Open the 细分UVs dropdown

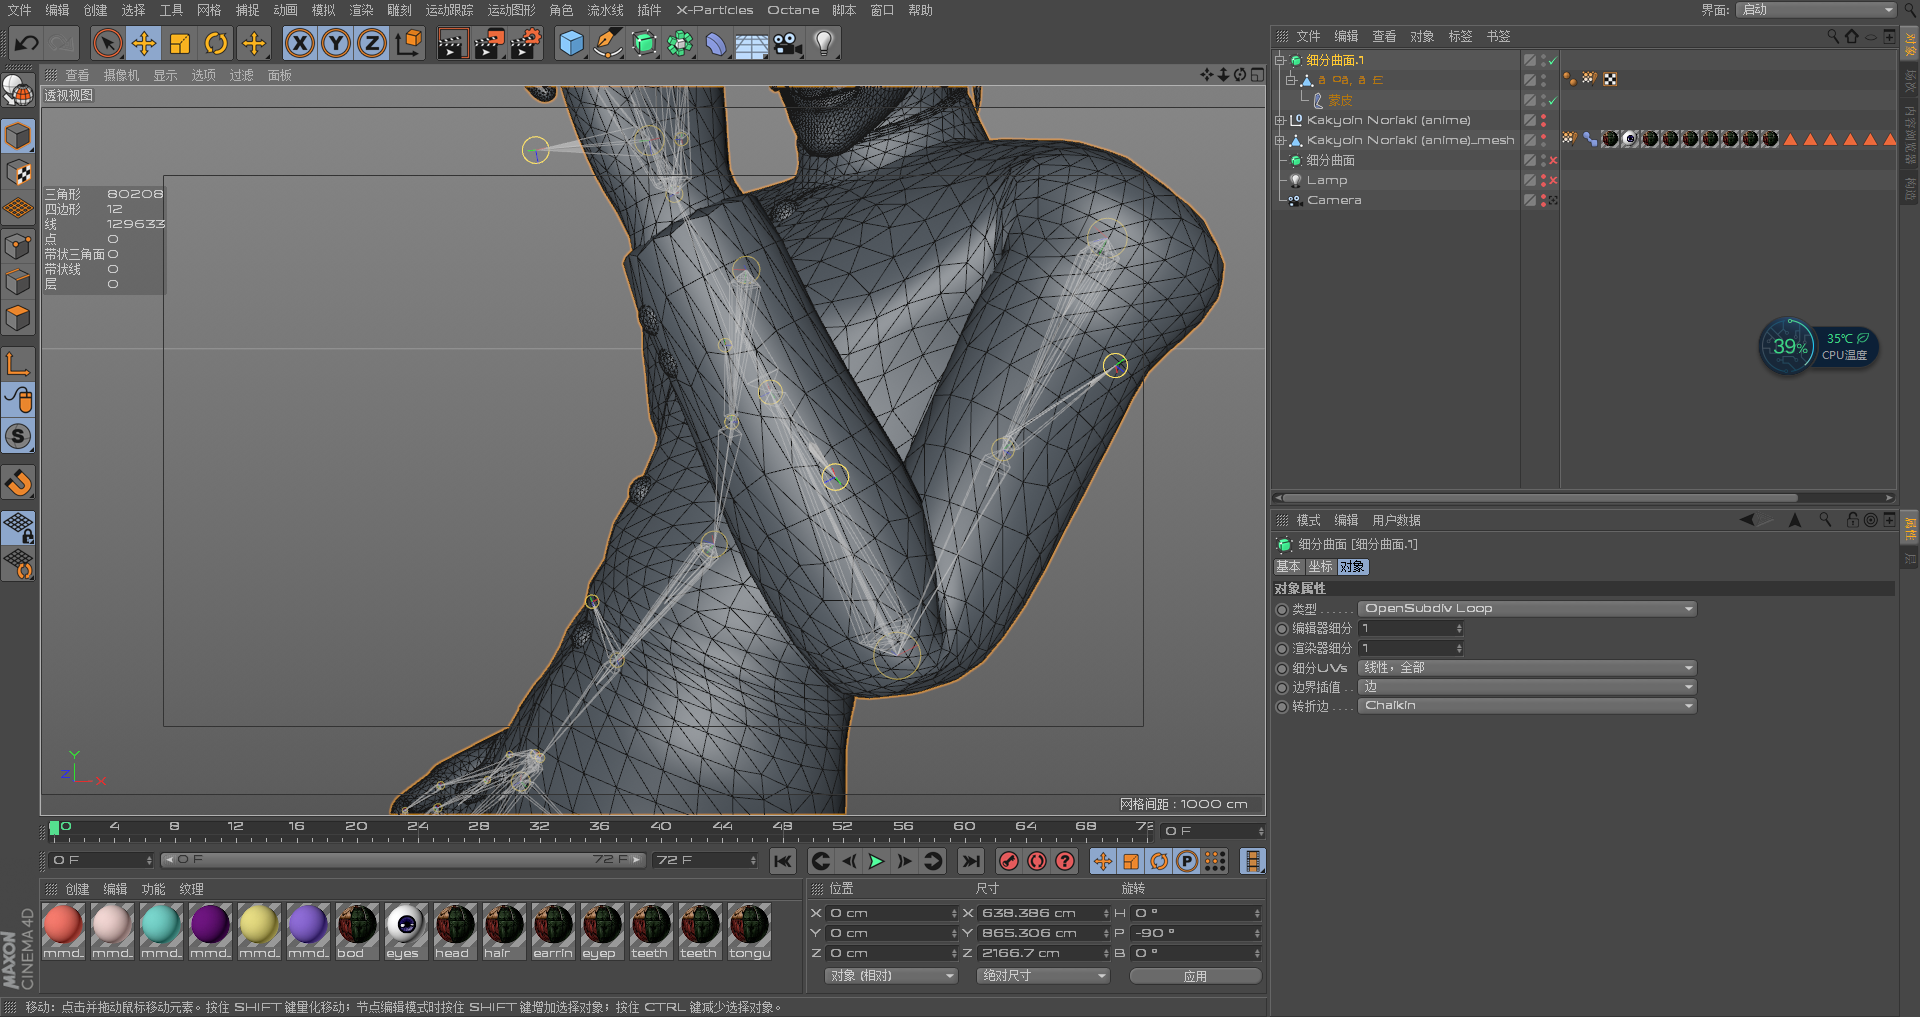coord(1527,667)
